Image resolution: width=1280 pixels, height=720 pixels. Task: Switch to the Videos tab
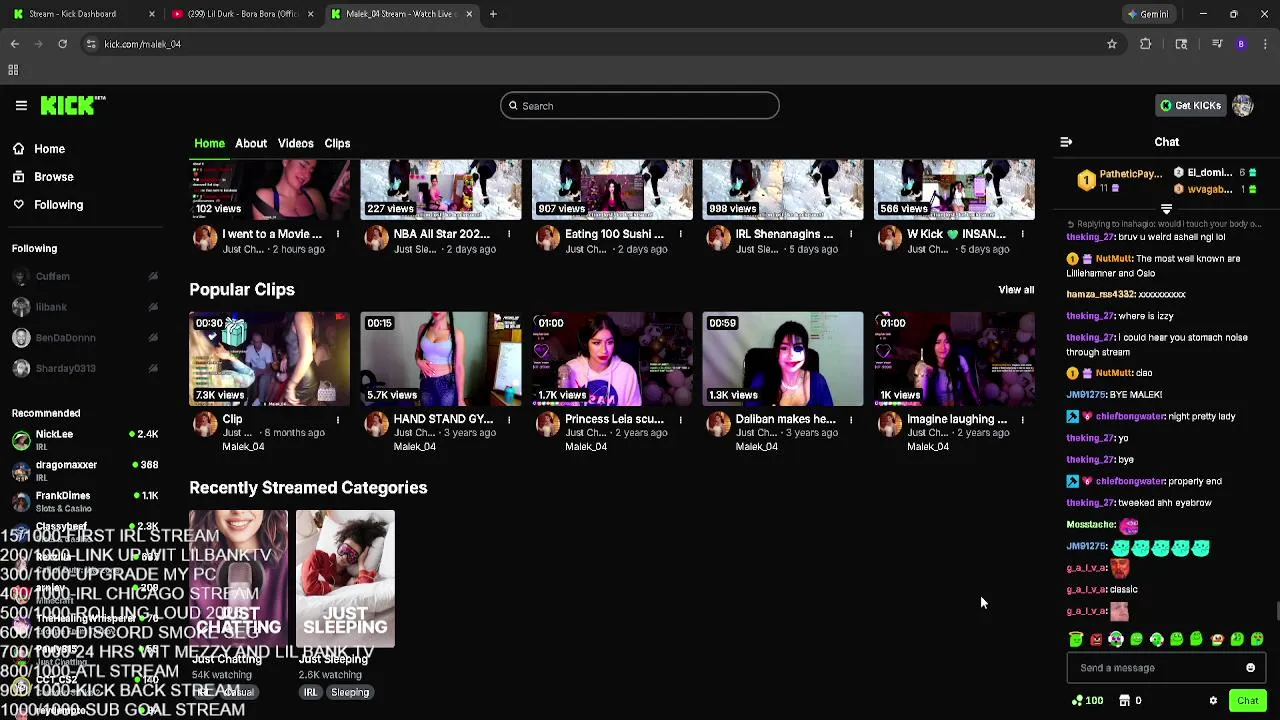click(x=296, y=144)
